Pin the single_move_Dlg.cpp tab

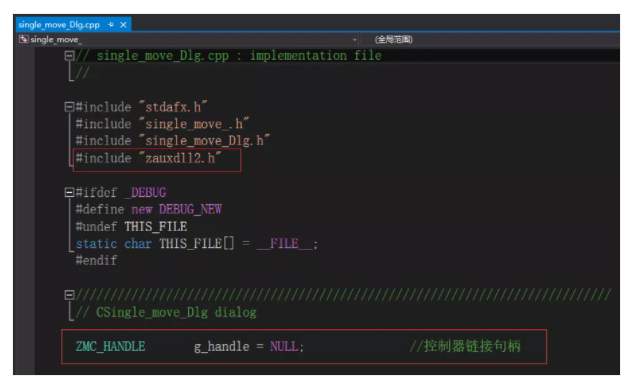tap(111, 25)
